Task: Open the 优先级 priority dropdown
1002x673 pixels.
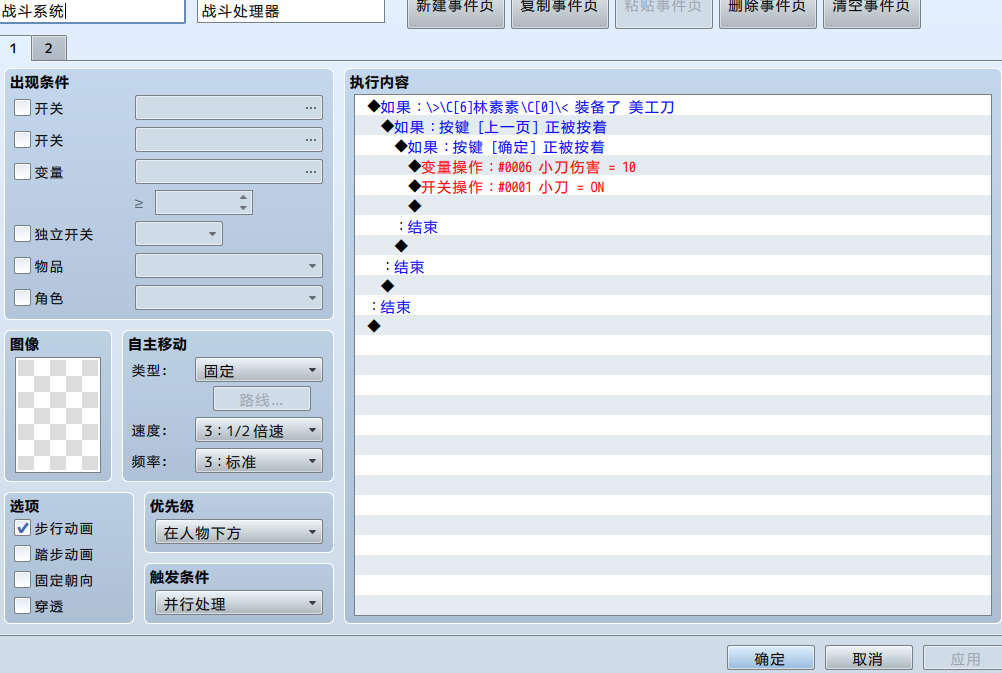Action: click(239, 532)
